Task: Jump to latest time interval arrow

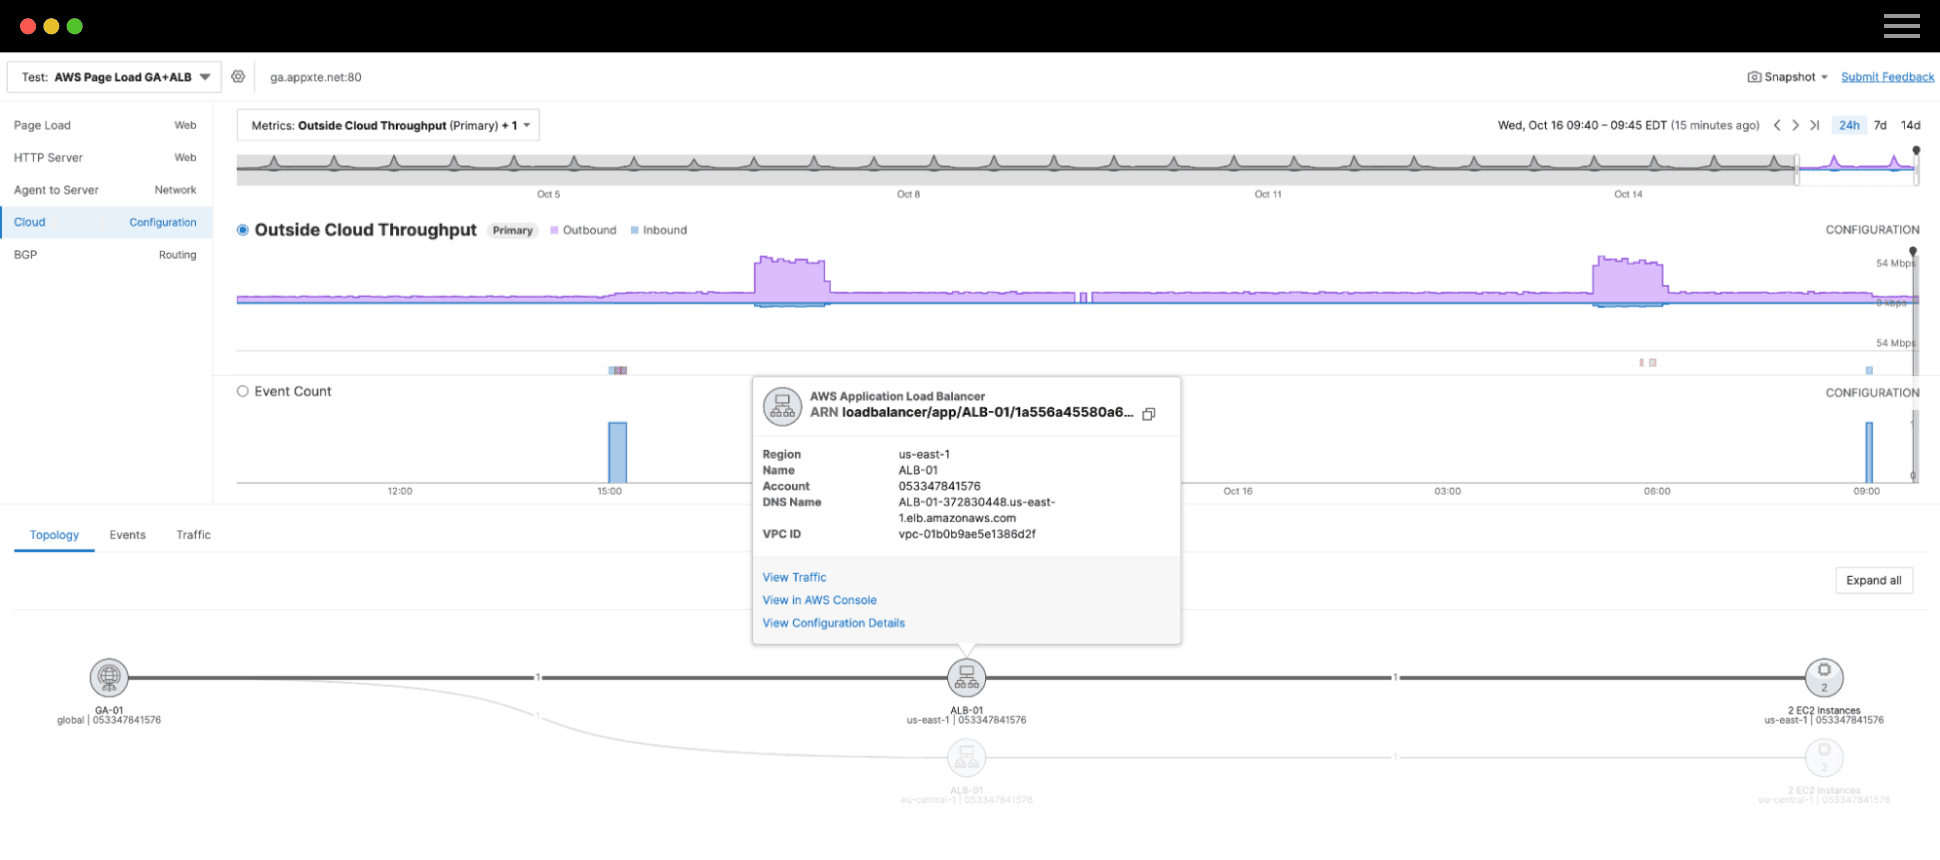Action: click(1814, 125)
